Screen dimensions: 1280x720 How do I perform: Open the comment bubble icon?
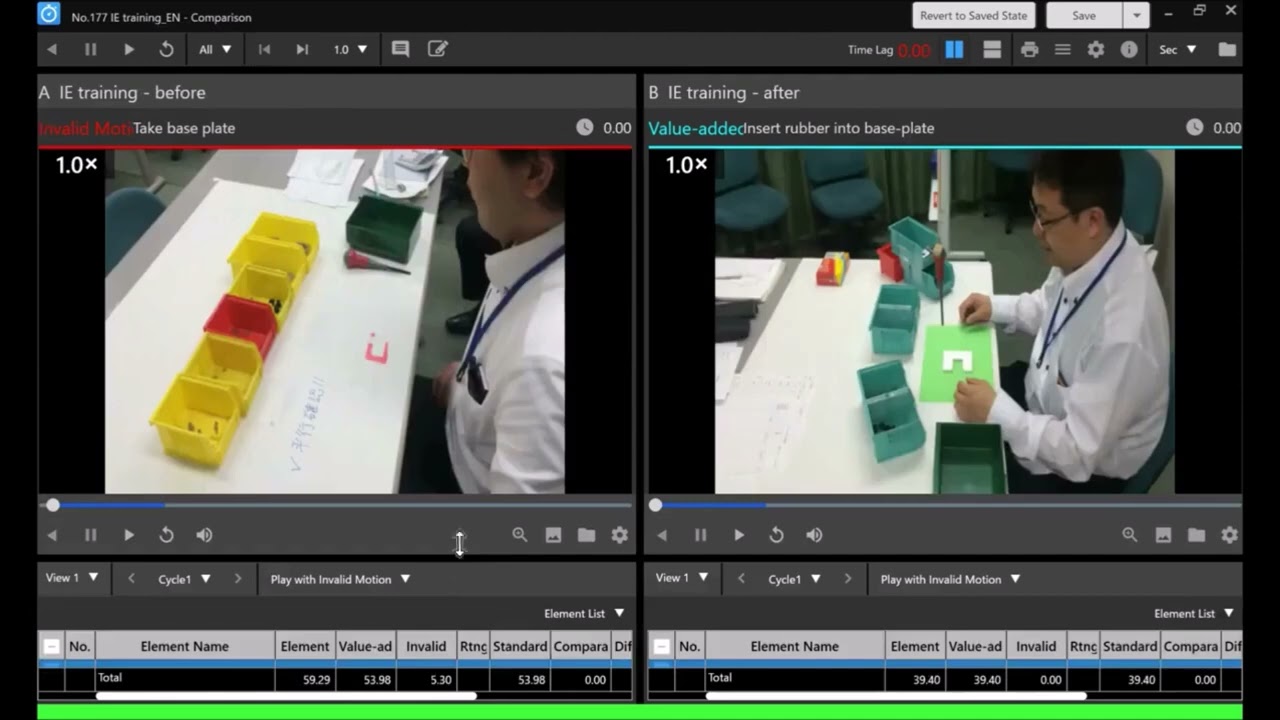point(400,49)
